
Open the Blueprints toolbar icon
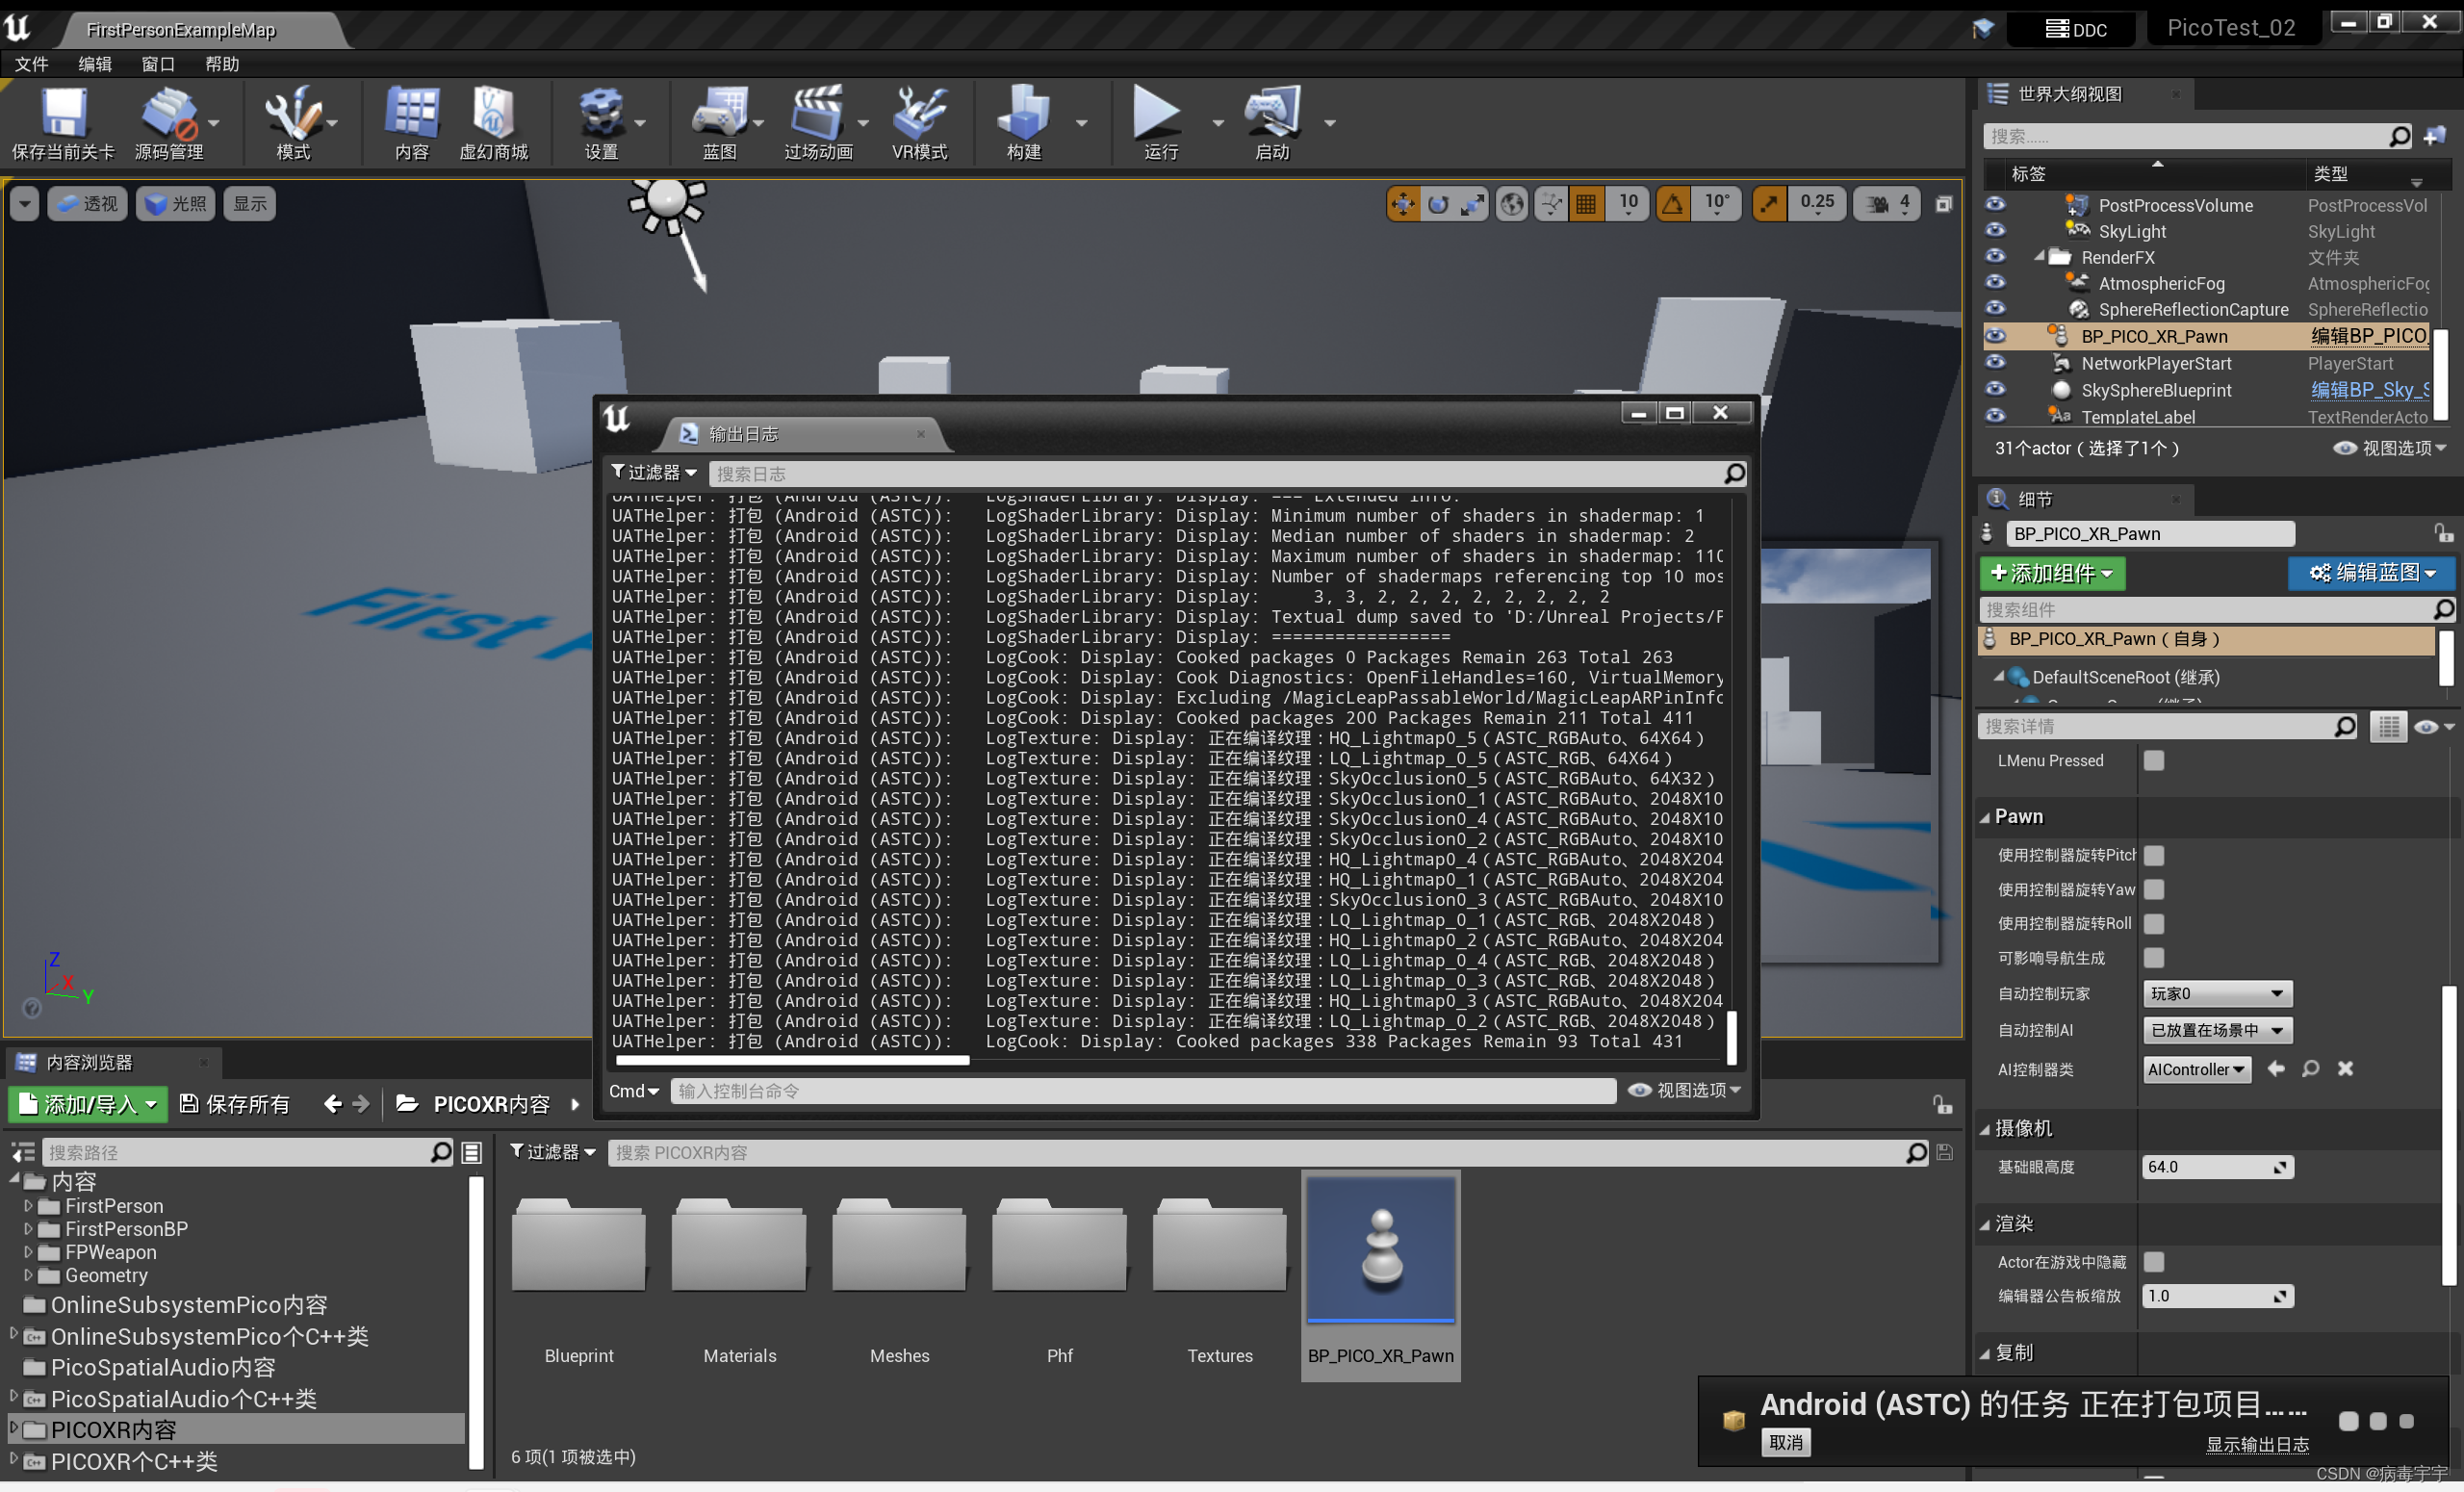719,113
